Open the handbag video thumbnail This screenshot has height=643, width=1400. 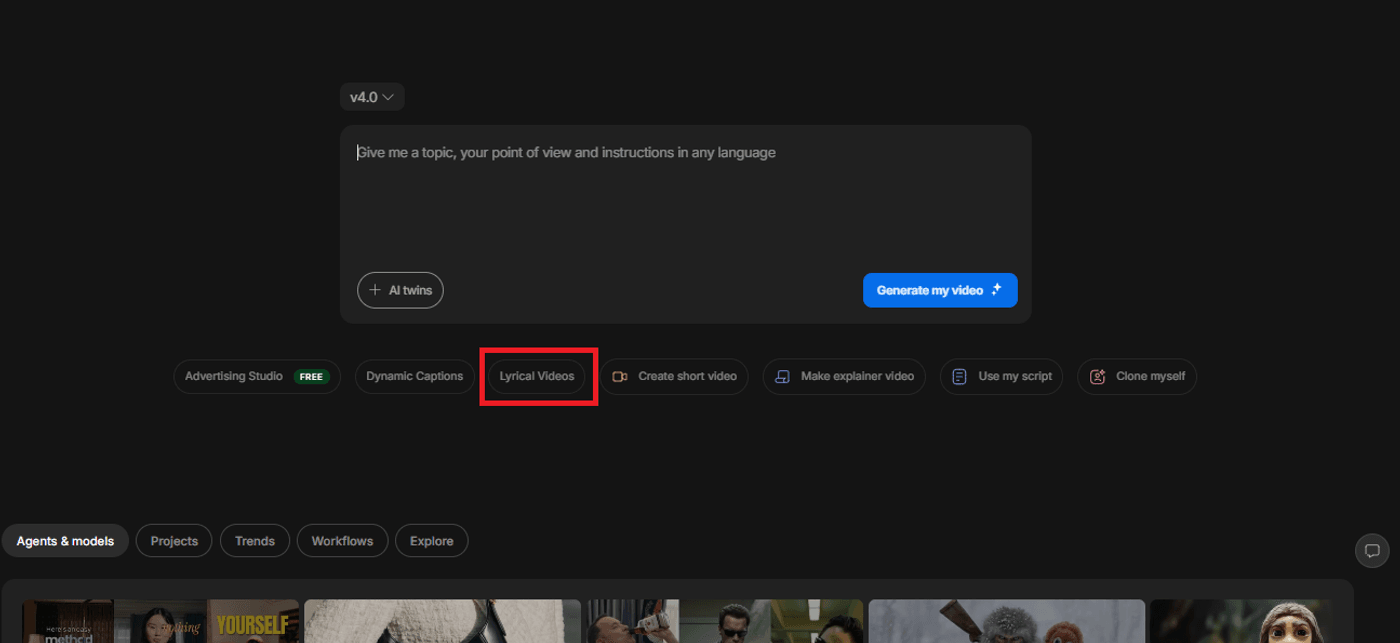pyautogui.click(x=442, y=621)
